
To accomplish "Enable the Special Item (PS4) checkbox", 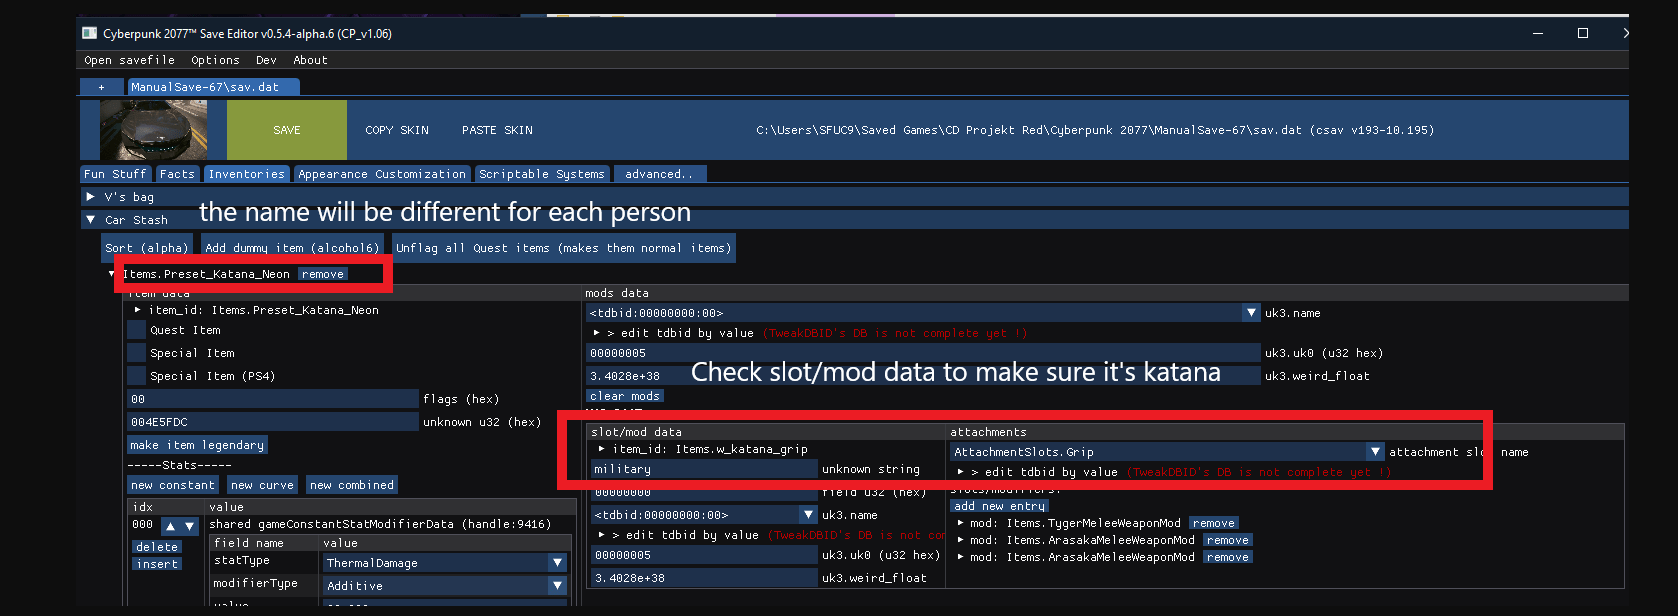I will (x=137, y=376).
